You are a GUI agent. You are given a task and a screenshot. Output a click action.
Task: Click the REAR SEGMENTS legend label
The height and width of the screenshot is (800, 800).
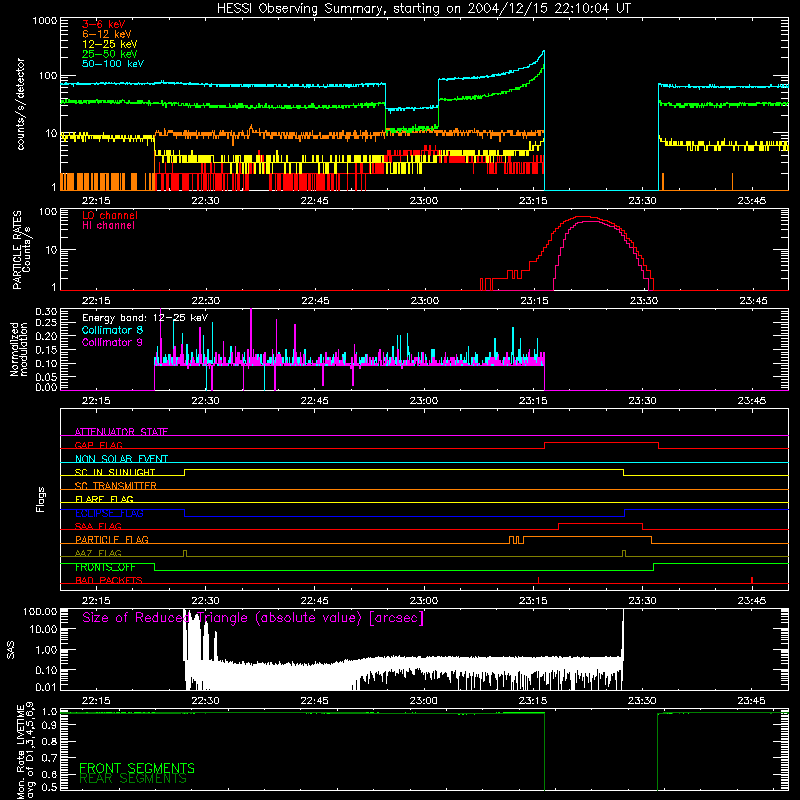click(133, 779)
